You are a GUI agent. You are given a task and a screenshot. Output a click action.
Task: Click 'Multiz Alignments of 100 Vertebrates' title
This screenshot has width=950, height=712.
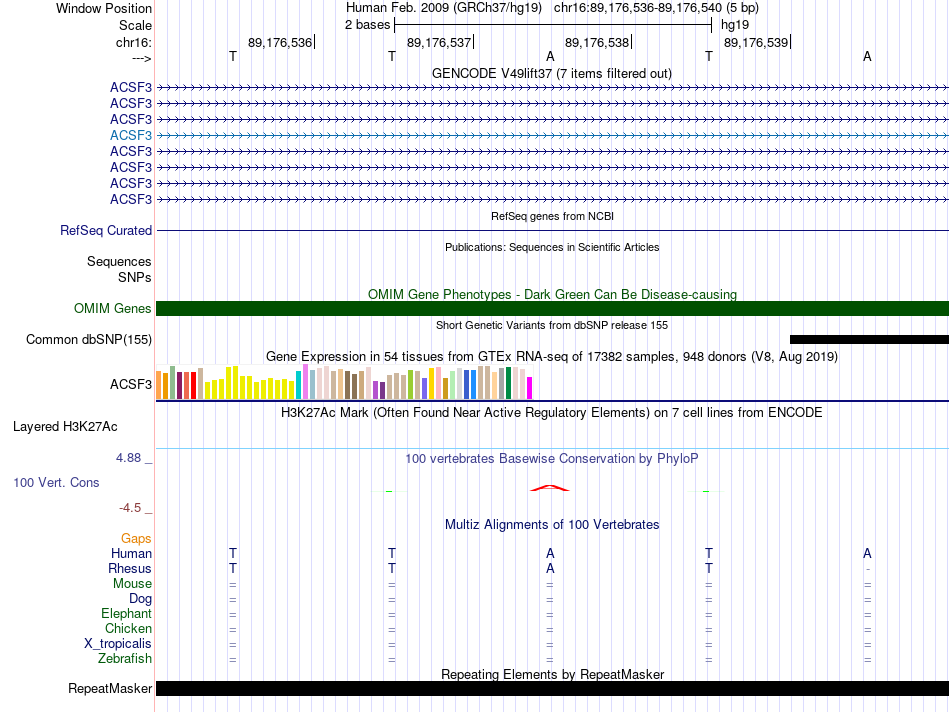552,525
